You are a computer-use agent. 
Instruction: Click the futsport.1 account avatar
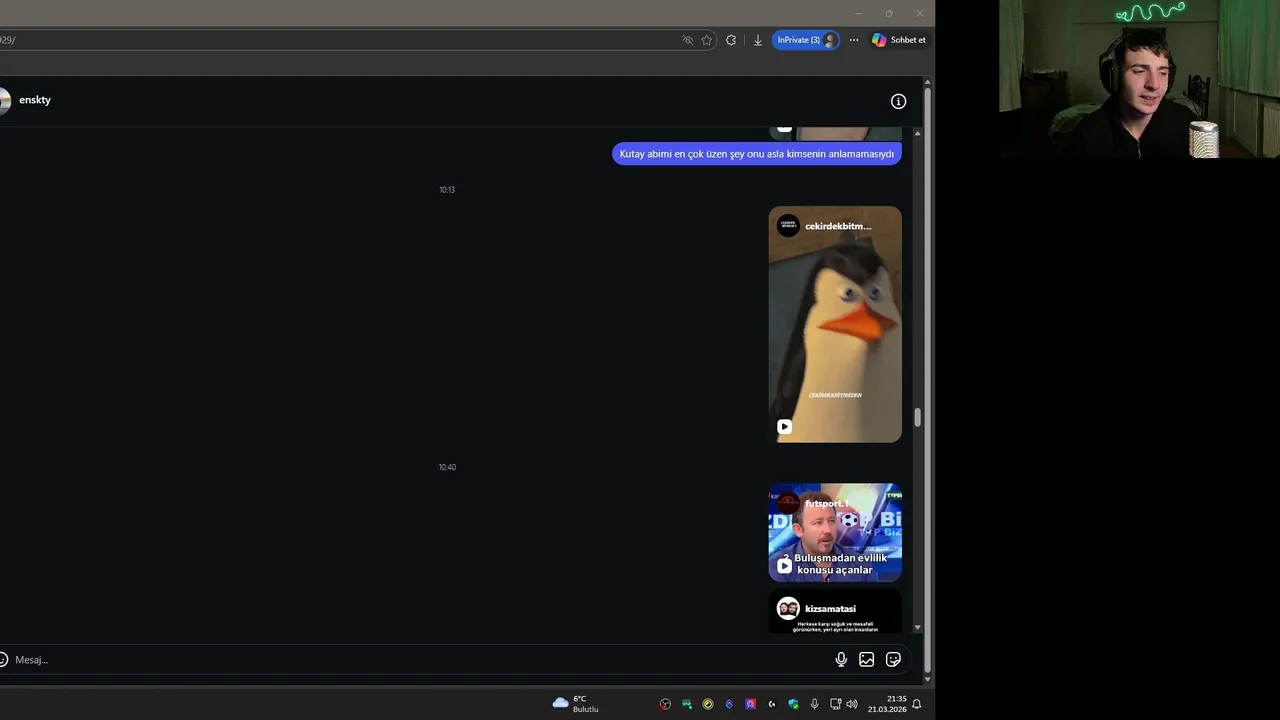[x=788, y=503]
